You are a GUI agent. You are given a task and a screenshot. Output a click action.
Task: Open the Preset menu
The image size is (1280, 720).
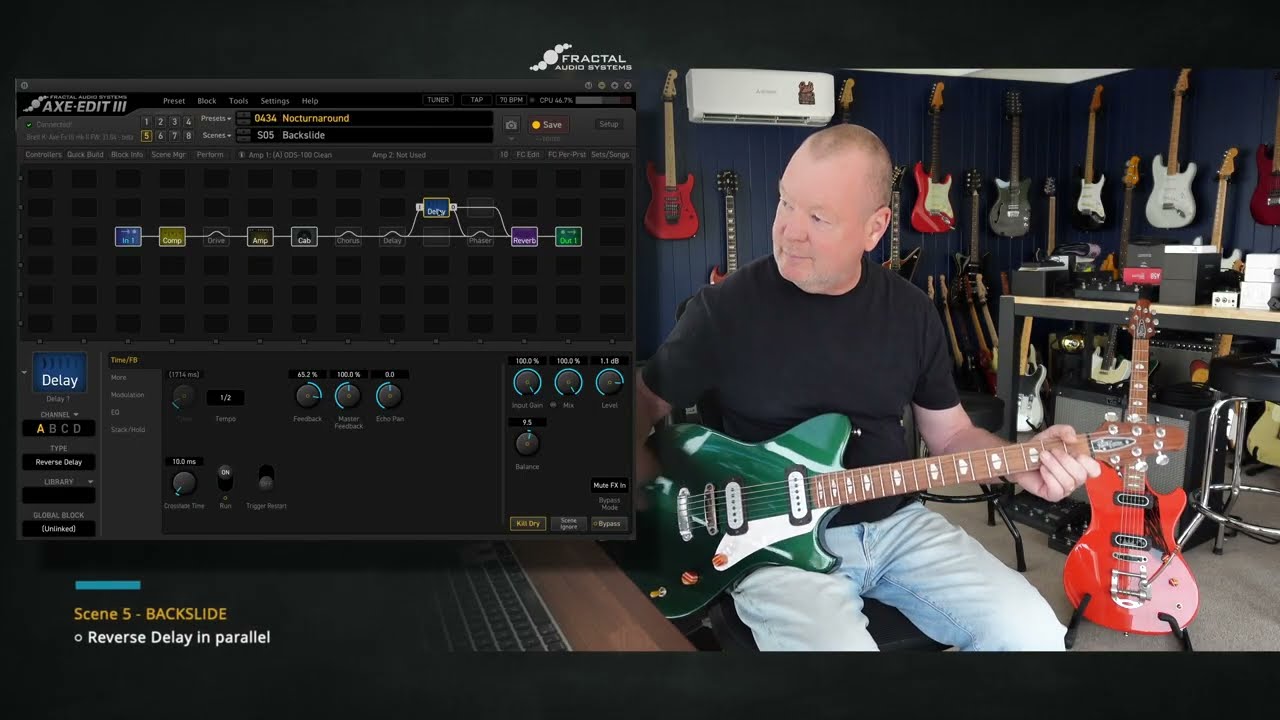click(x=174, y=101)
